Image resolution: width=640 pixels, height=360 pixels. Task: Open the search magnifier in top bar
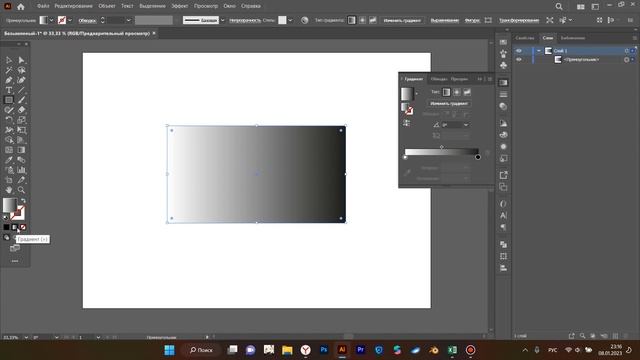coord(559,7)
